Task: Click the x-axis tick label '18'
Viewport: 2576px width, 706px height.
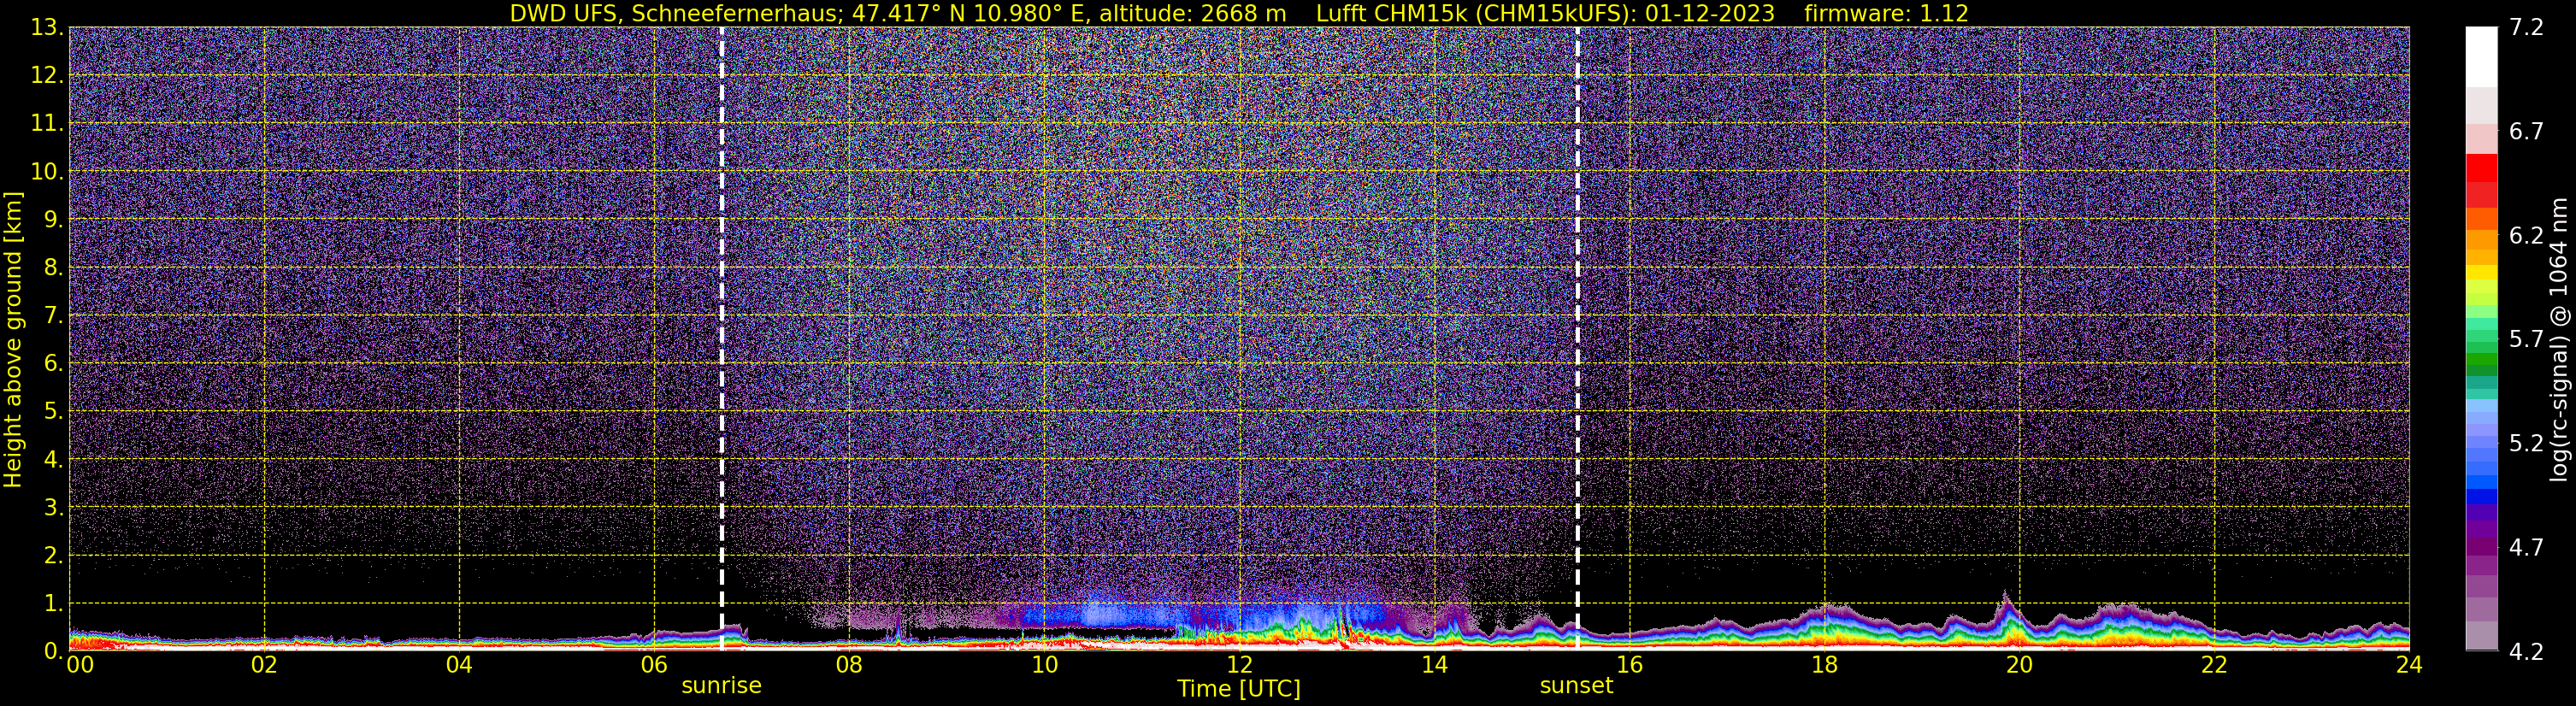Action: 1824,665
